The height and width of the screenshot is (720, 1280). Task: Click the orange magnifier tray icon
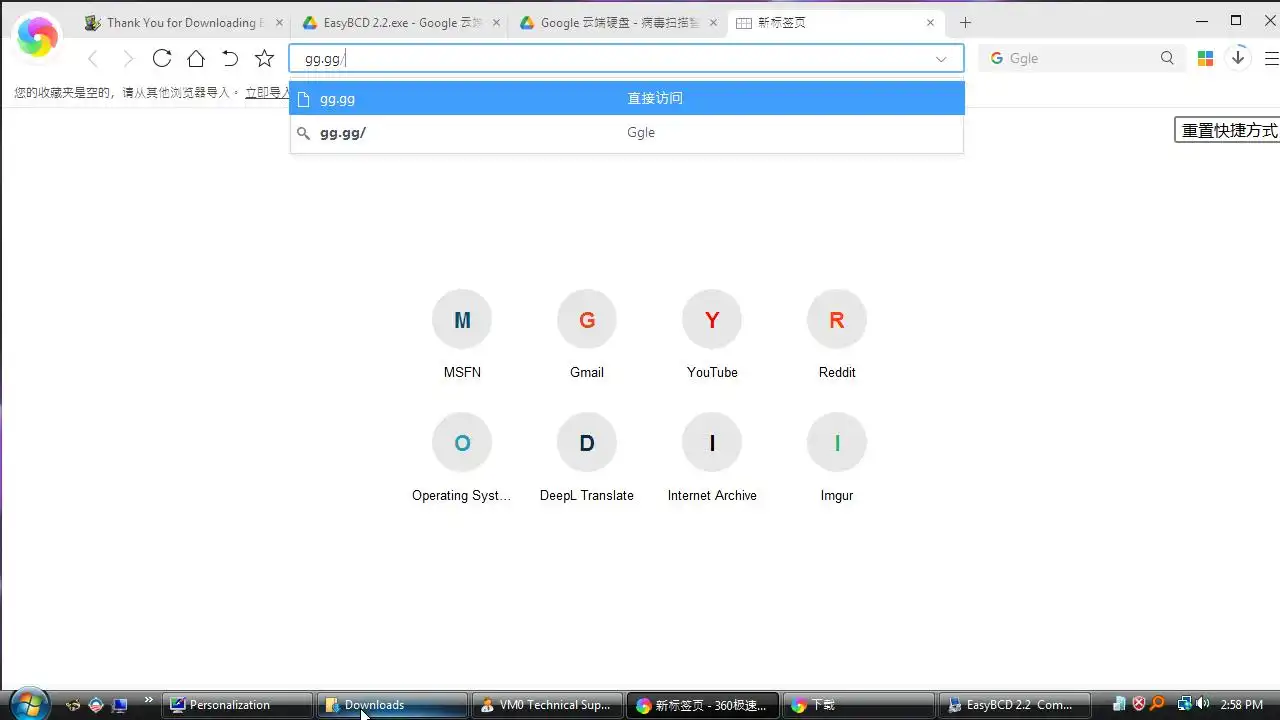tap(1158, 704)
